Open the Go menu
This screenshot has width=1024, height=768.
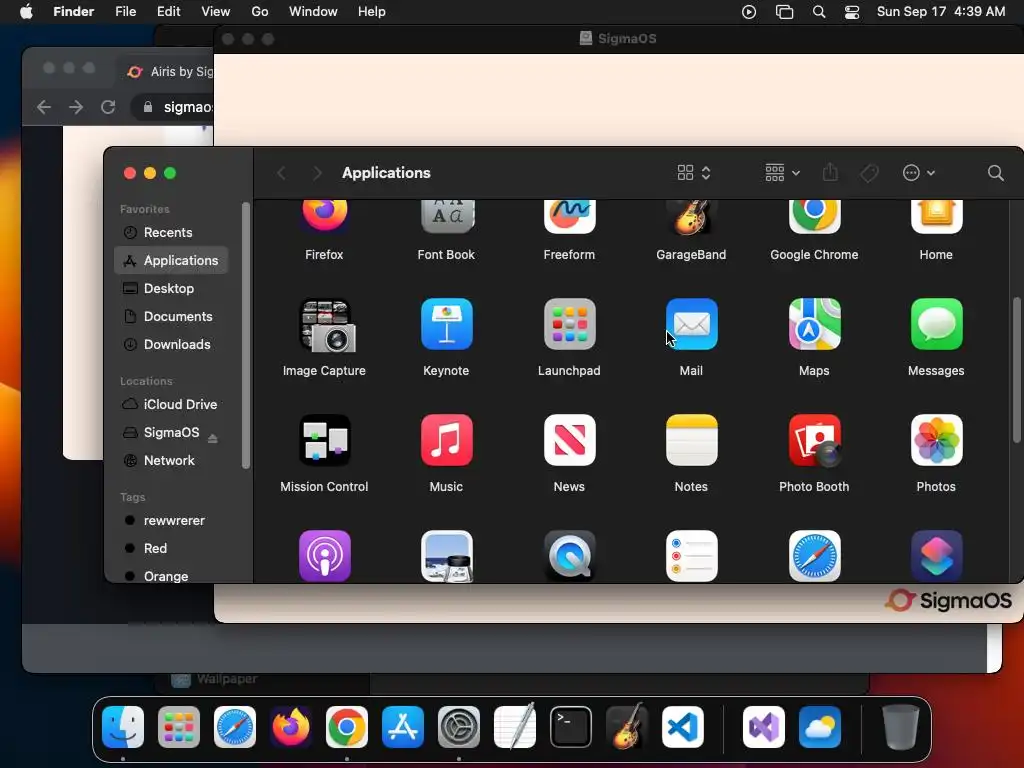[260, 12]
